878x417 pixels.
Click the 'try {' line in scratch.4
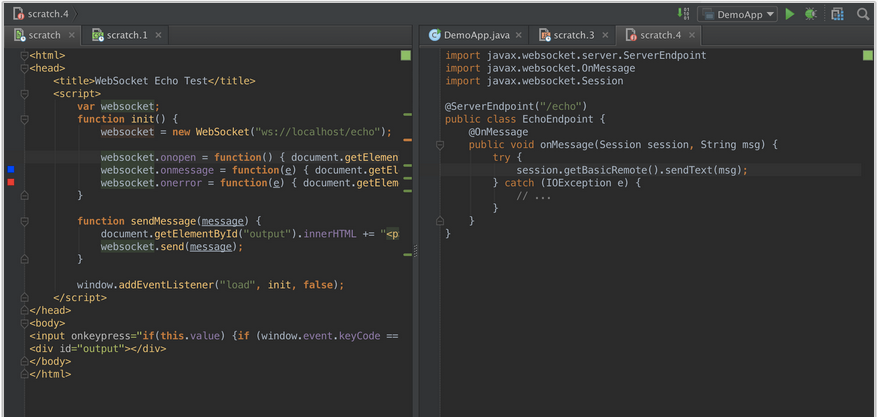507,157
